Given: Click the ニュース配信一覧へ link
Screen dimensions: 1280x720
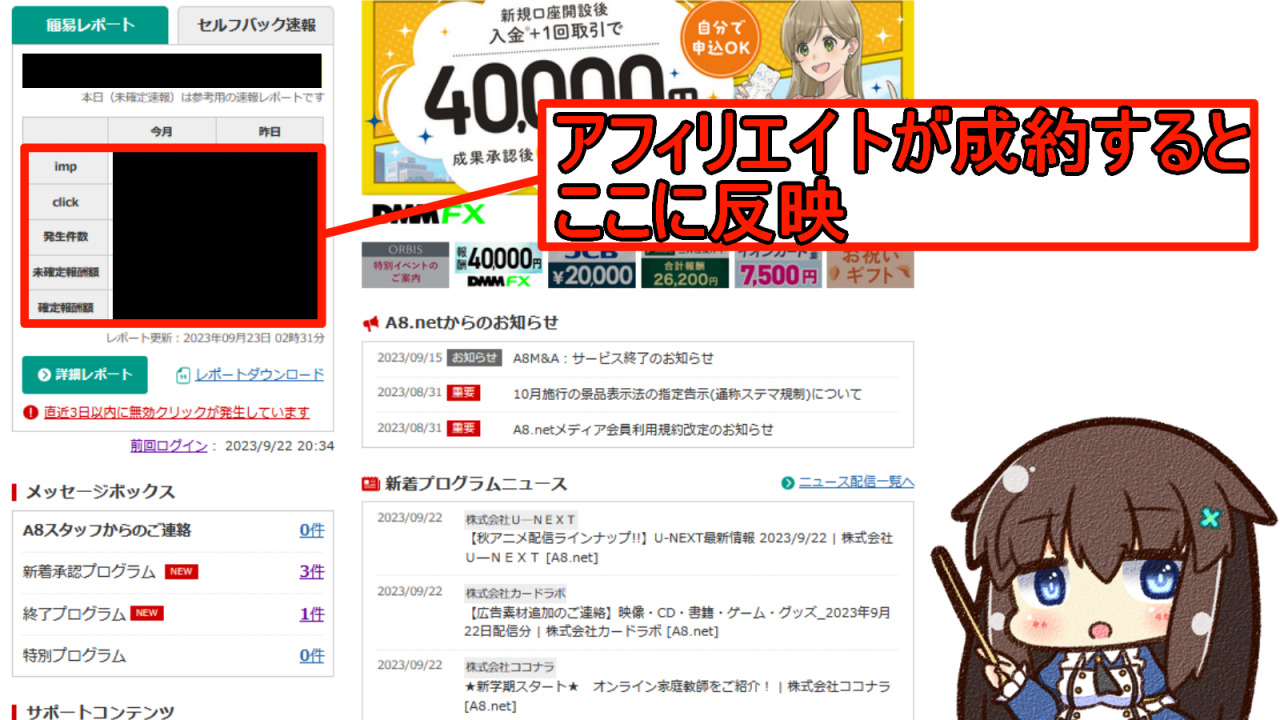Looking at the screenshot, I should pyautogui.click(x=856, y=482).
